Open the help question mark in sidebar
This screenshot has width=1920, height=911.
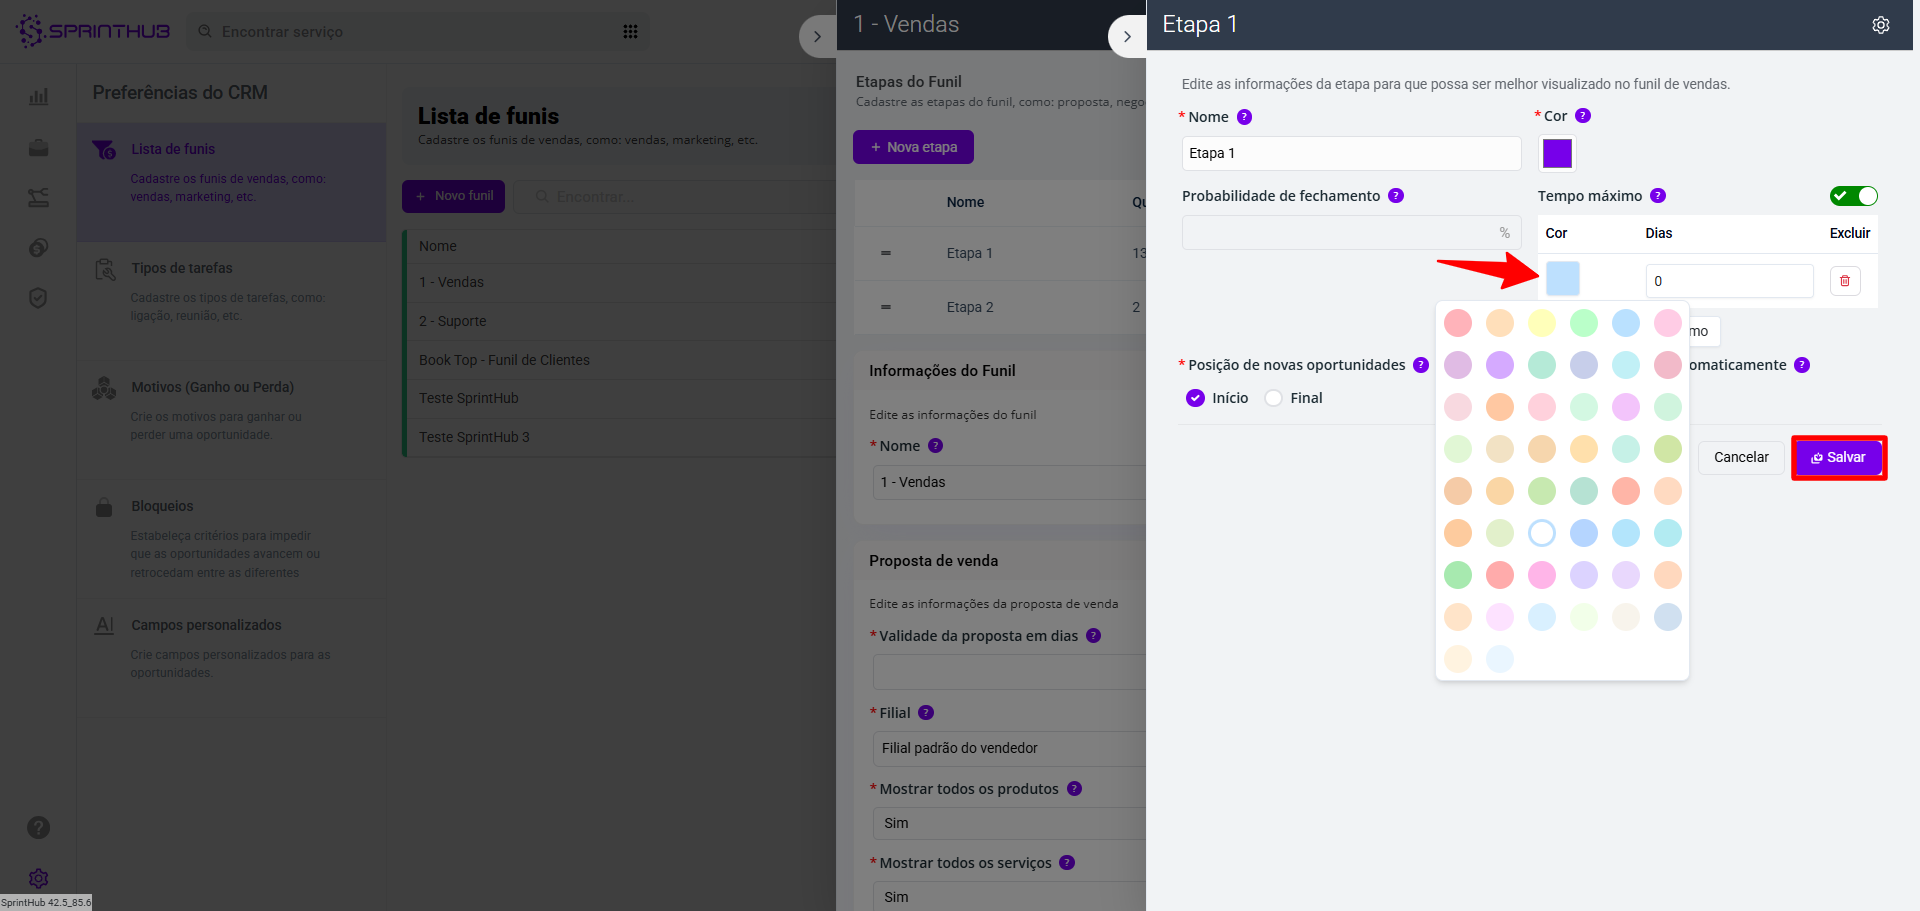pos(38,827)
